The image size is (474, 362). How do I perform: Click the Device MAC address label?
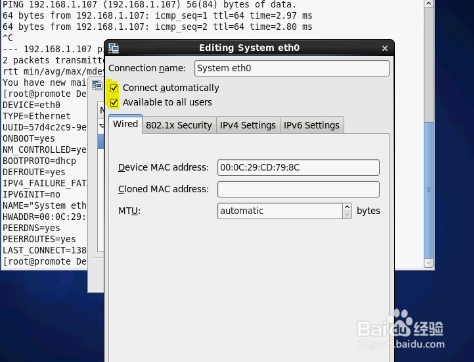pos(163,167)
